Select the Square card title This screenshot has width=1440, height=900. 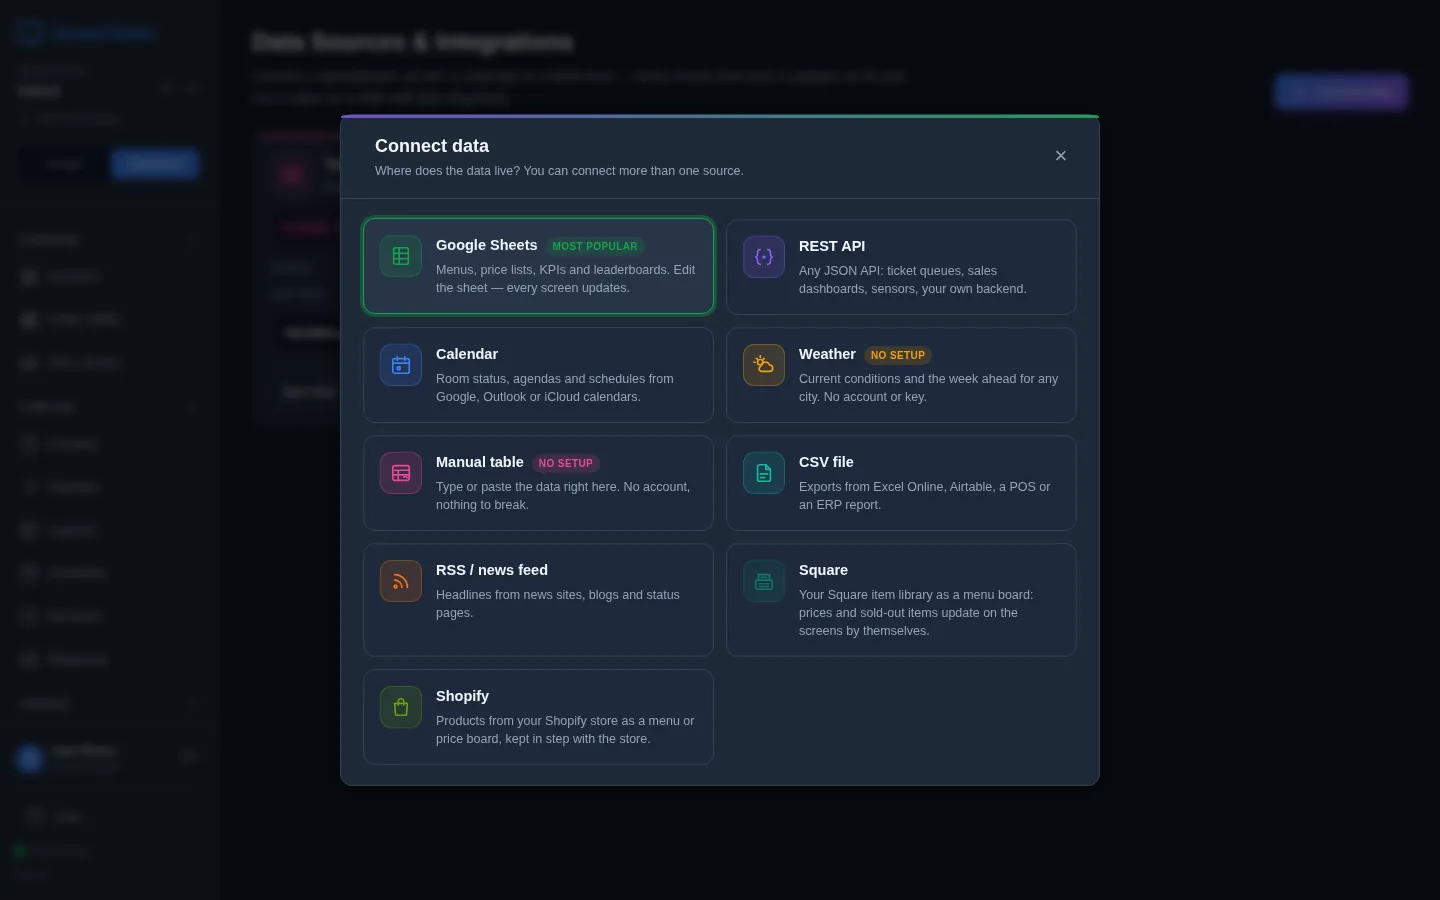[x=823, y=570]
